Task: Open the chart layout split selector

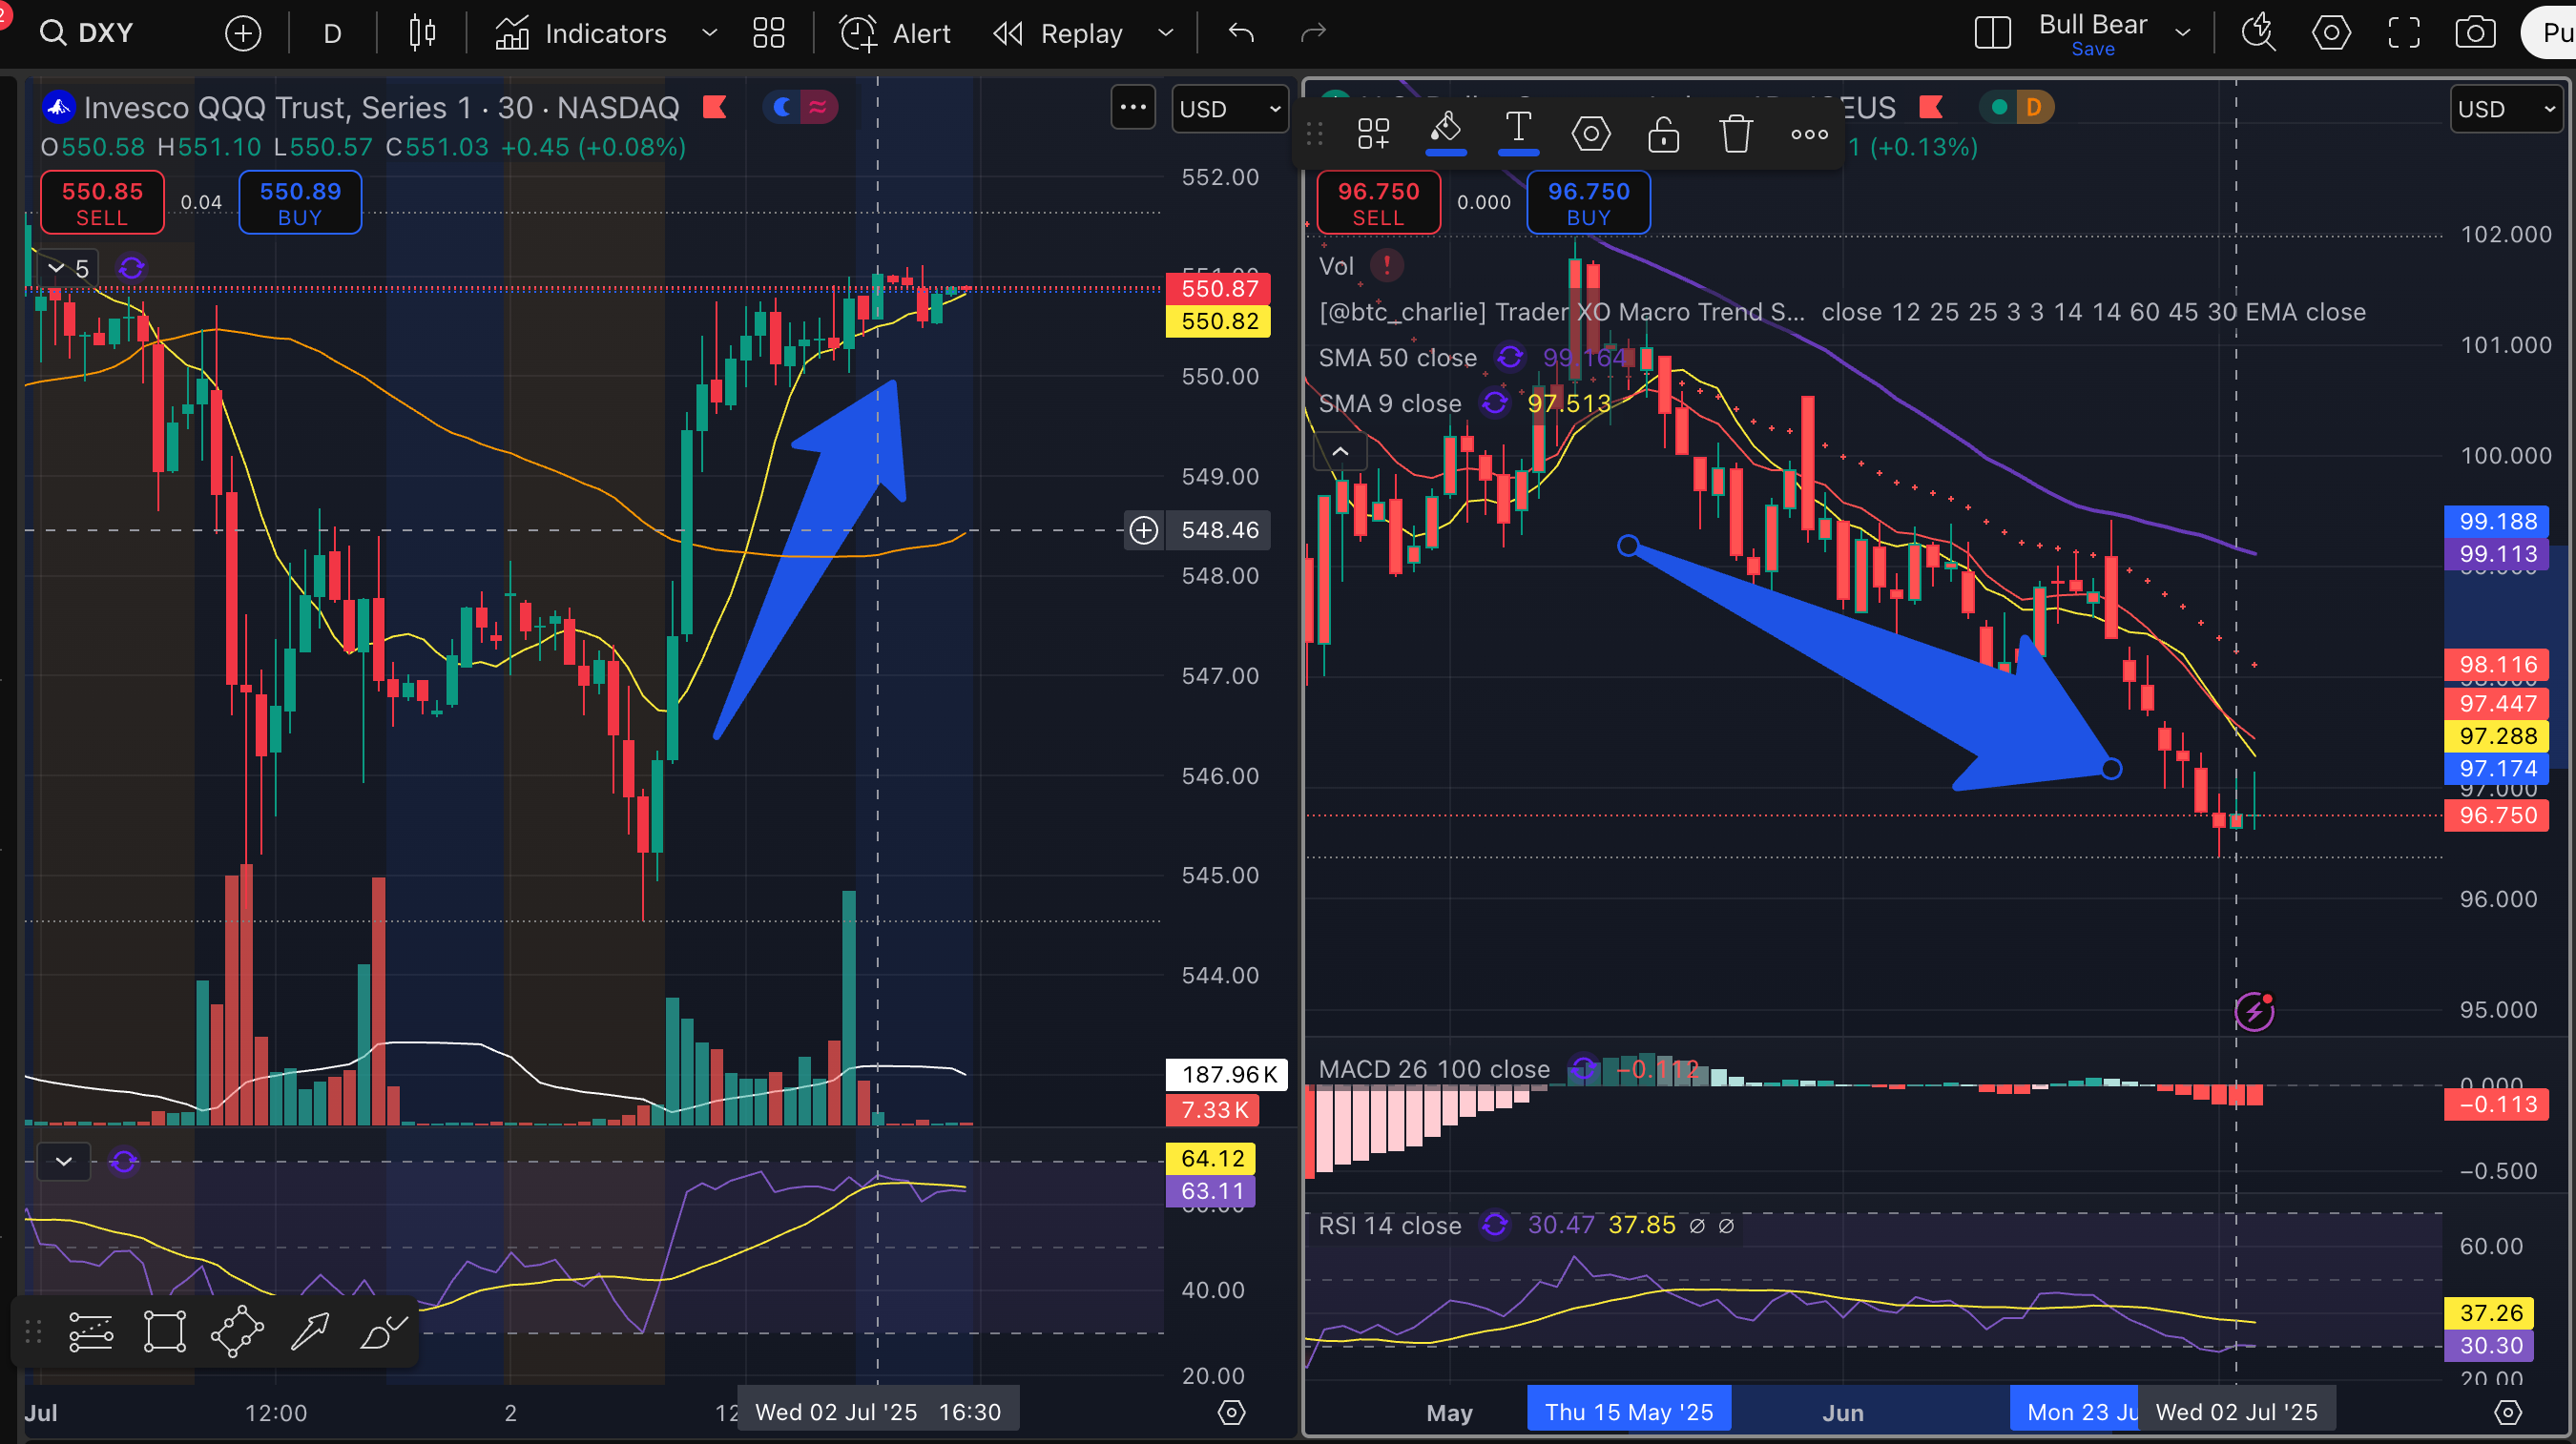Action: click(1992, 33)
